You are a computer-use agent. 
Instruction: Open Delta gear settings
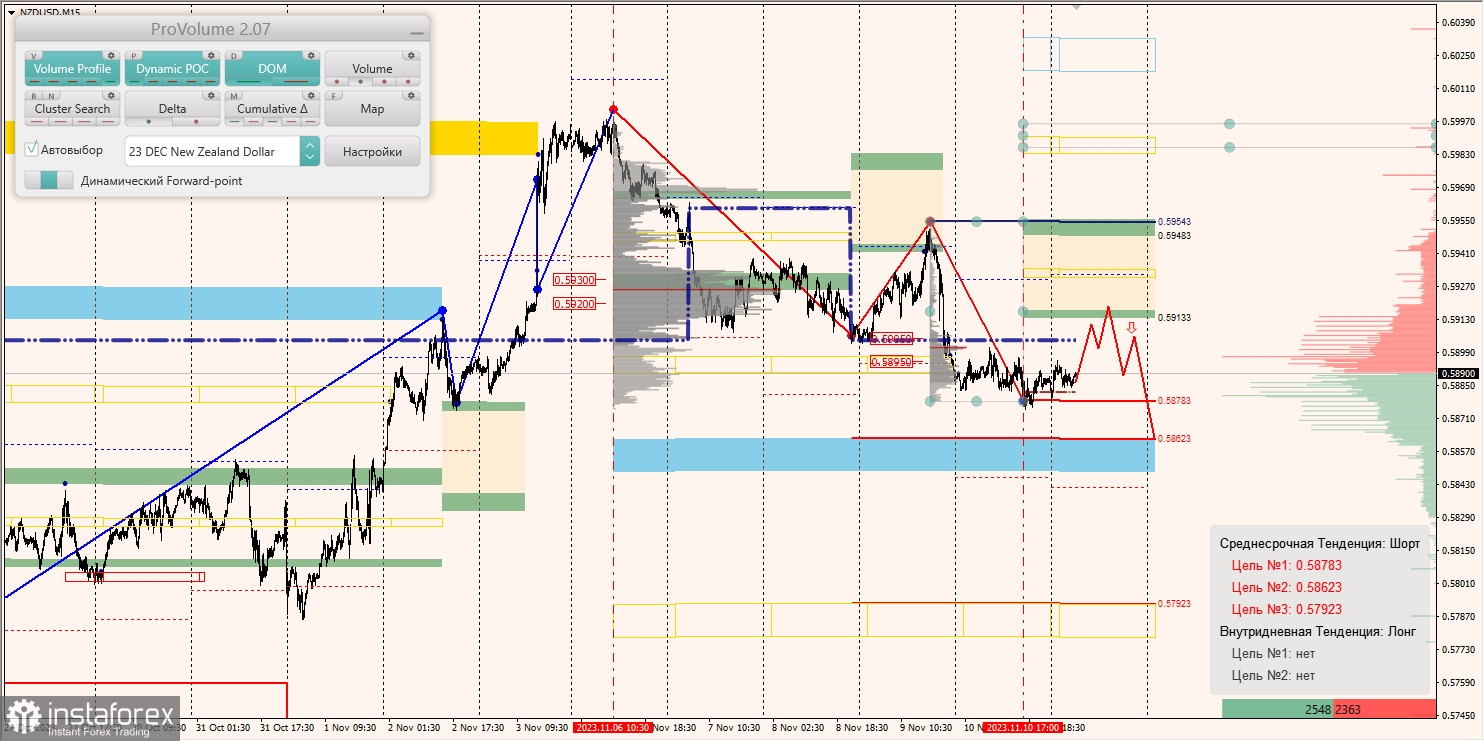click(x=211, y=95)
